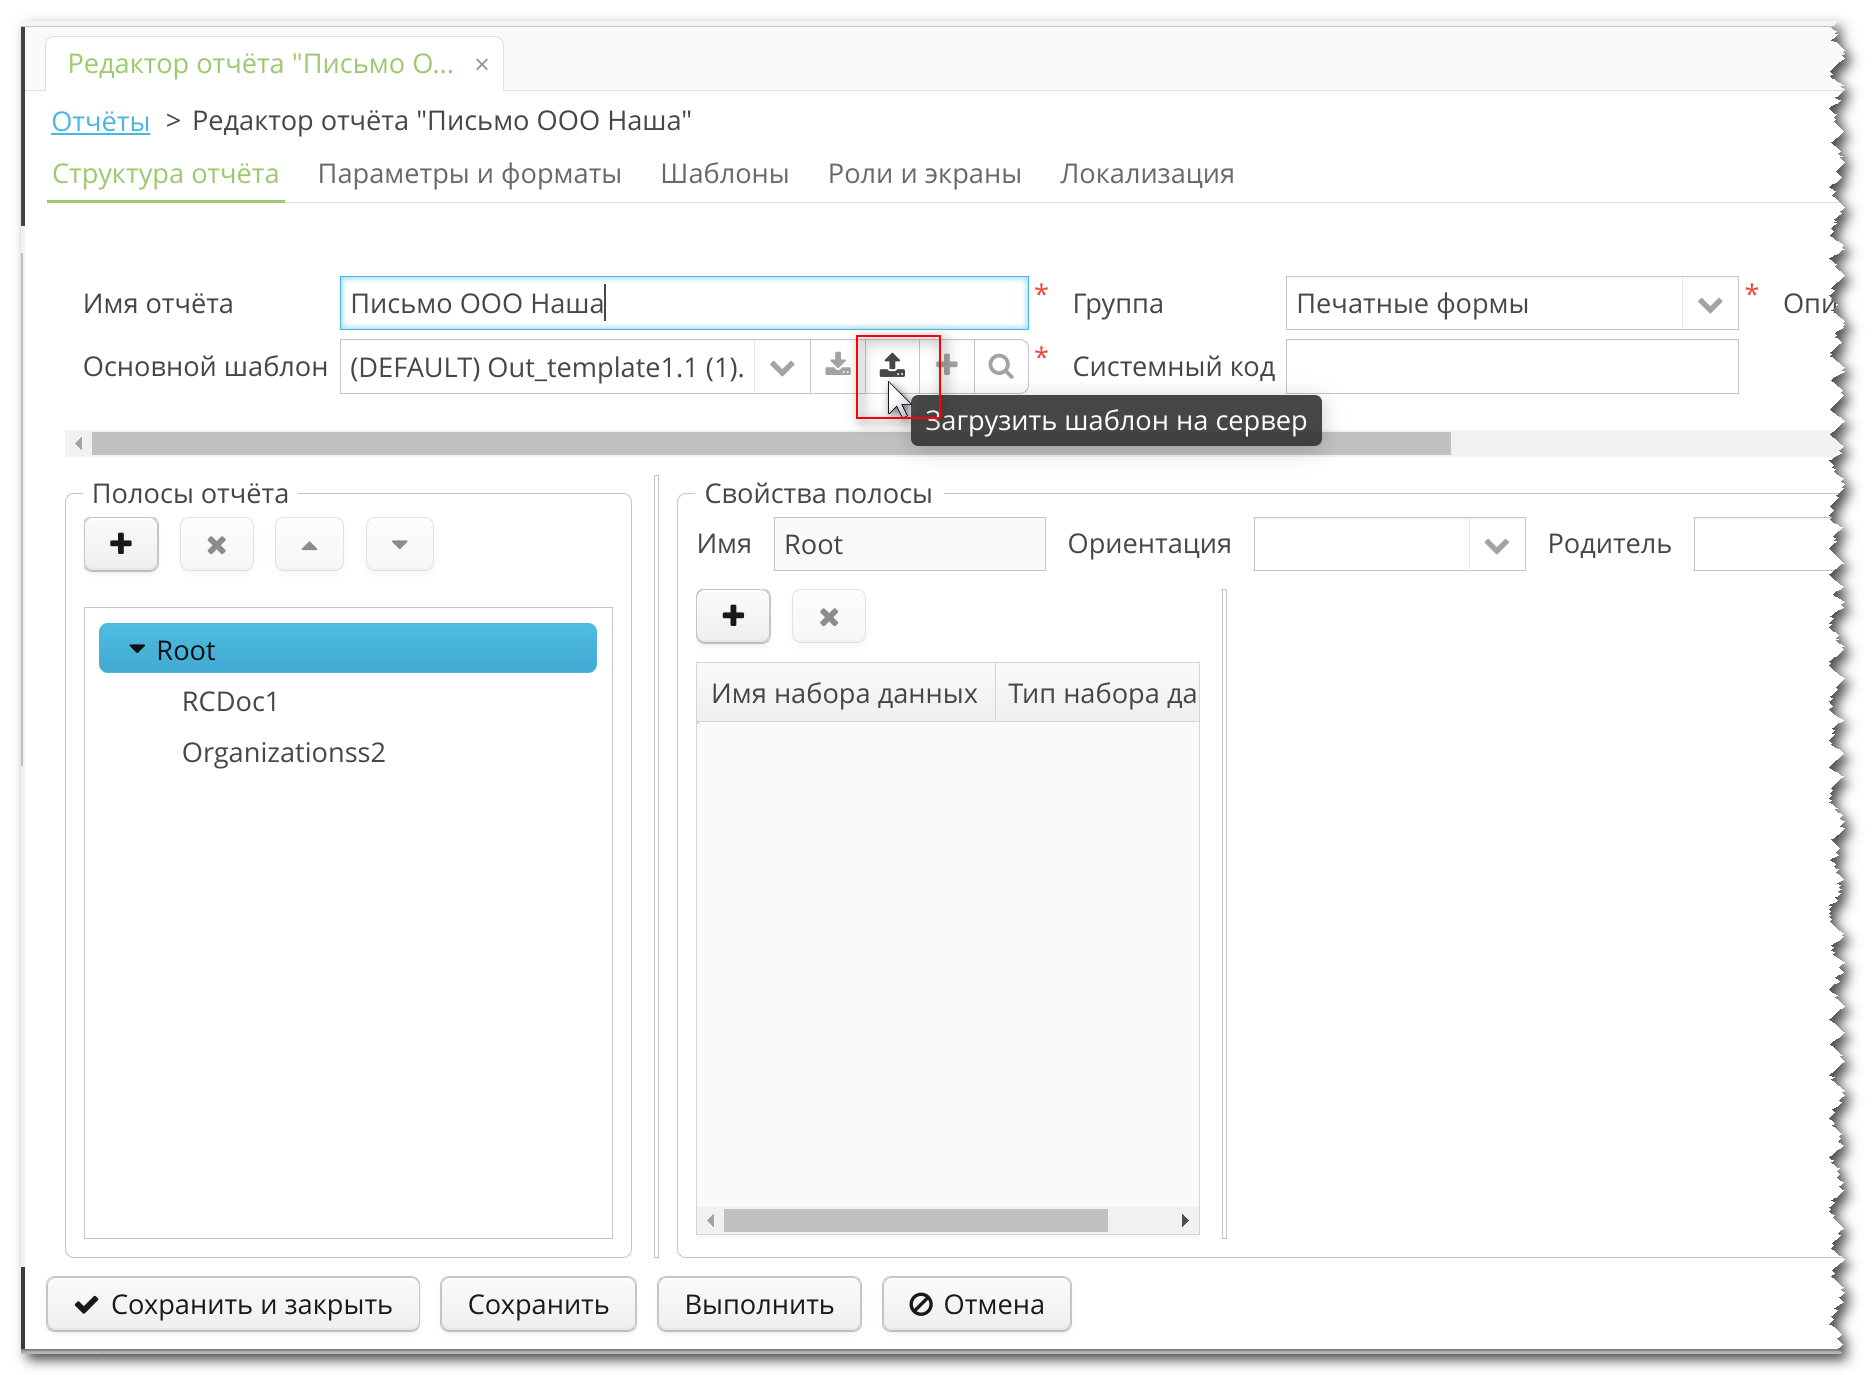Image resolution: width=1872 pixels, height=1375 pixels.
Task: Collapse the Root band in the tree
Action: [137, 648]
